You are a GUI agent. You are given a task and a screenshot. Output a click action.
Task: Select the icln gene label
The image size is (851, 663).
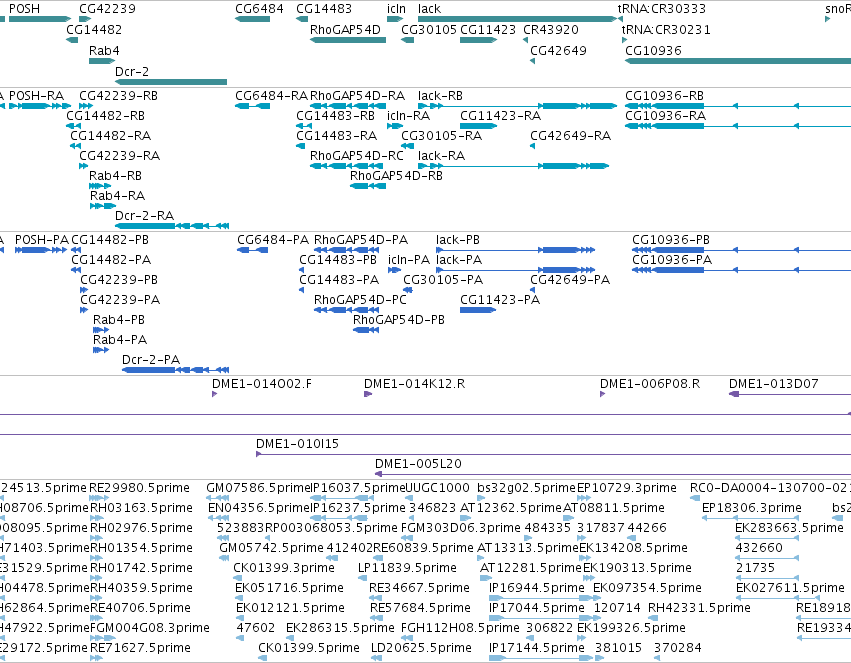tap(396, 9)
